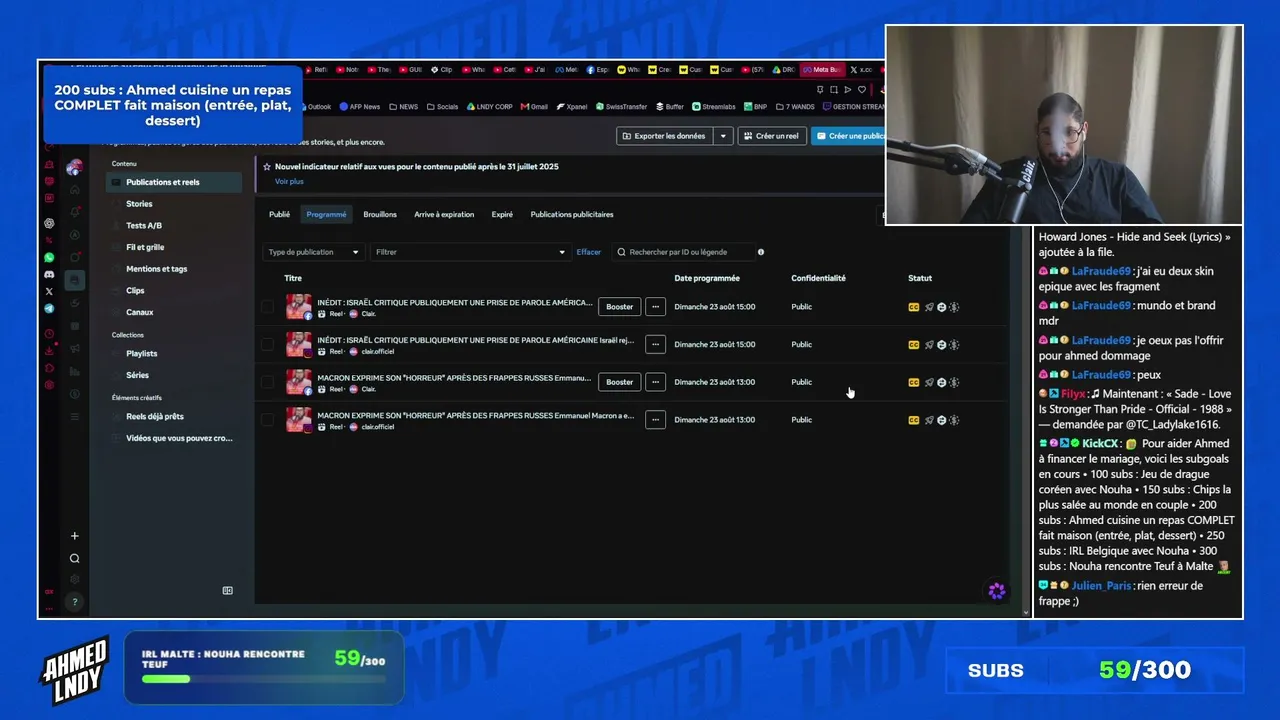The width and height of the screenshot is (1280, 720).
Task: Open the purple flower assistant icon
Action: coord(997,591)
